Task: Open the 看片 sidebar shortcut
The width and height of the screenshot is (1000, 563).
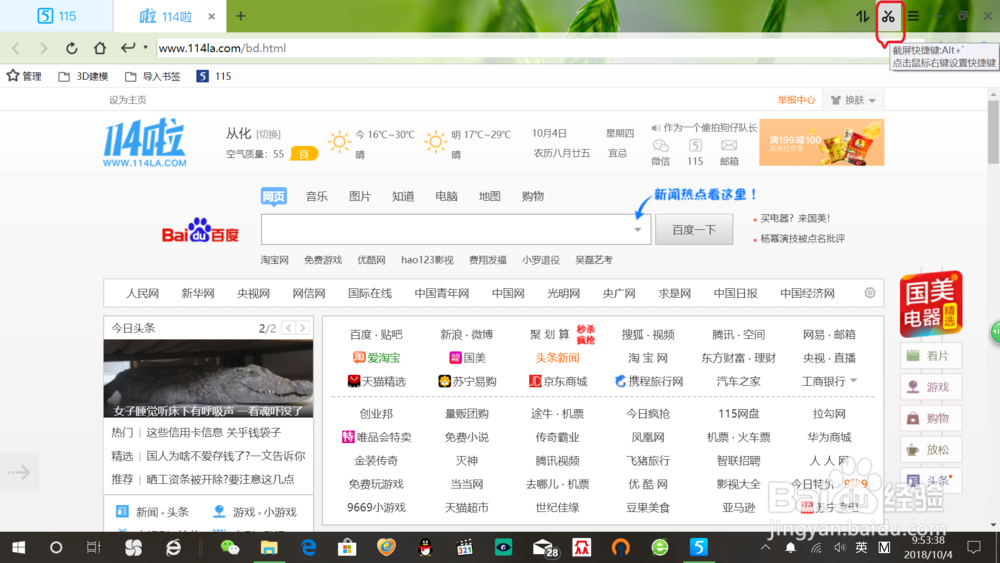Action: click(930, 356)
